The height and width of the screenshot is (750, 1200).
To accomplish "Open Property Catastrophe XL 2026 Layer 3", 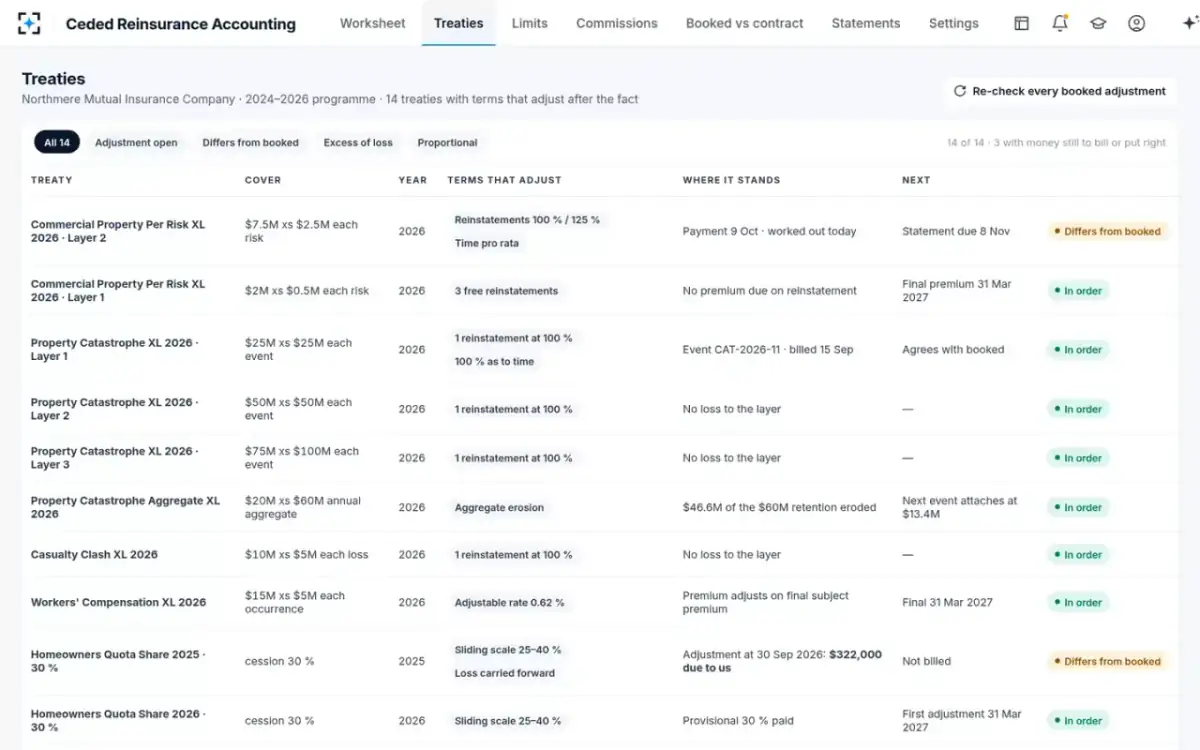I will coord(115,457).
